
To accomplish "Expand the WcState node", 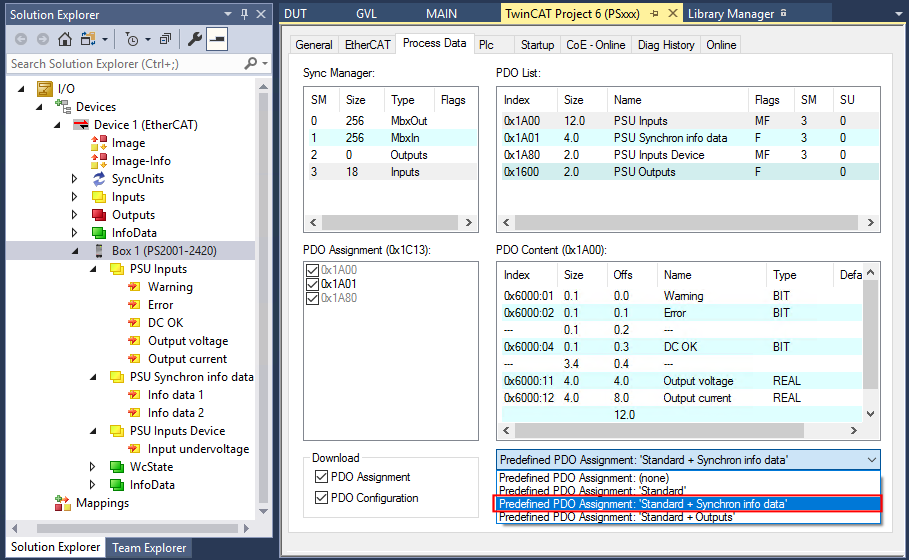I will coord(92,467).
